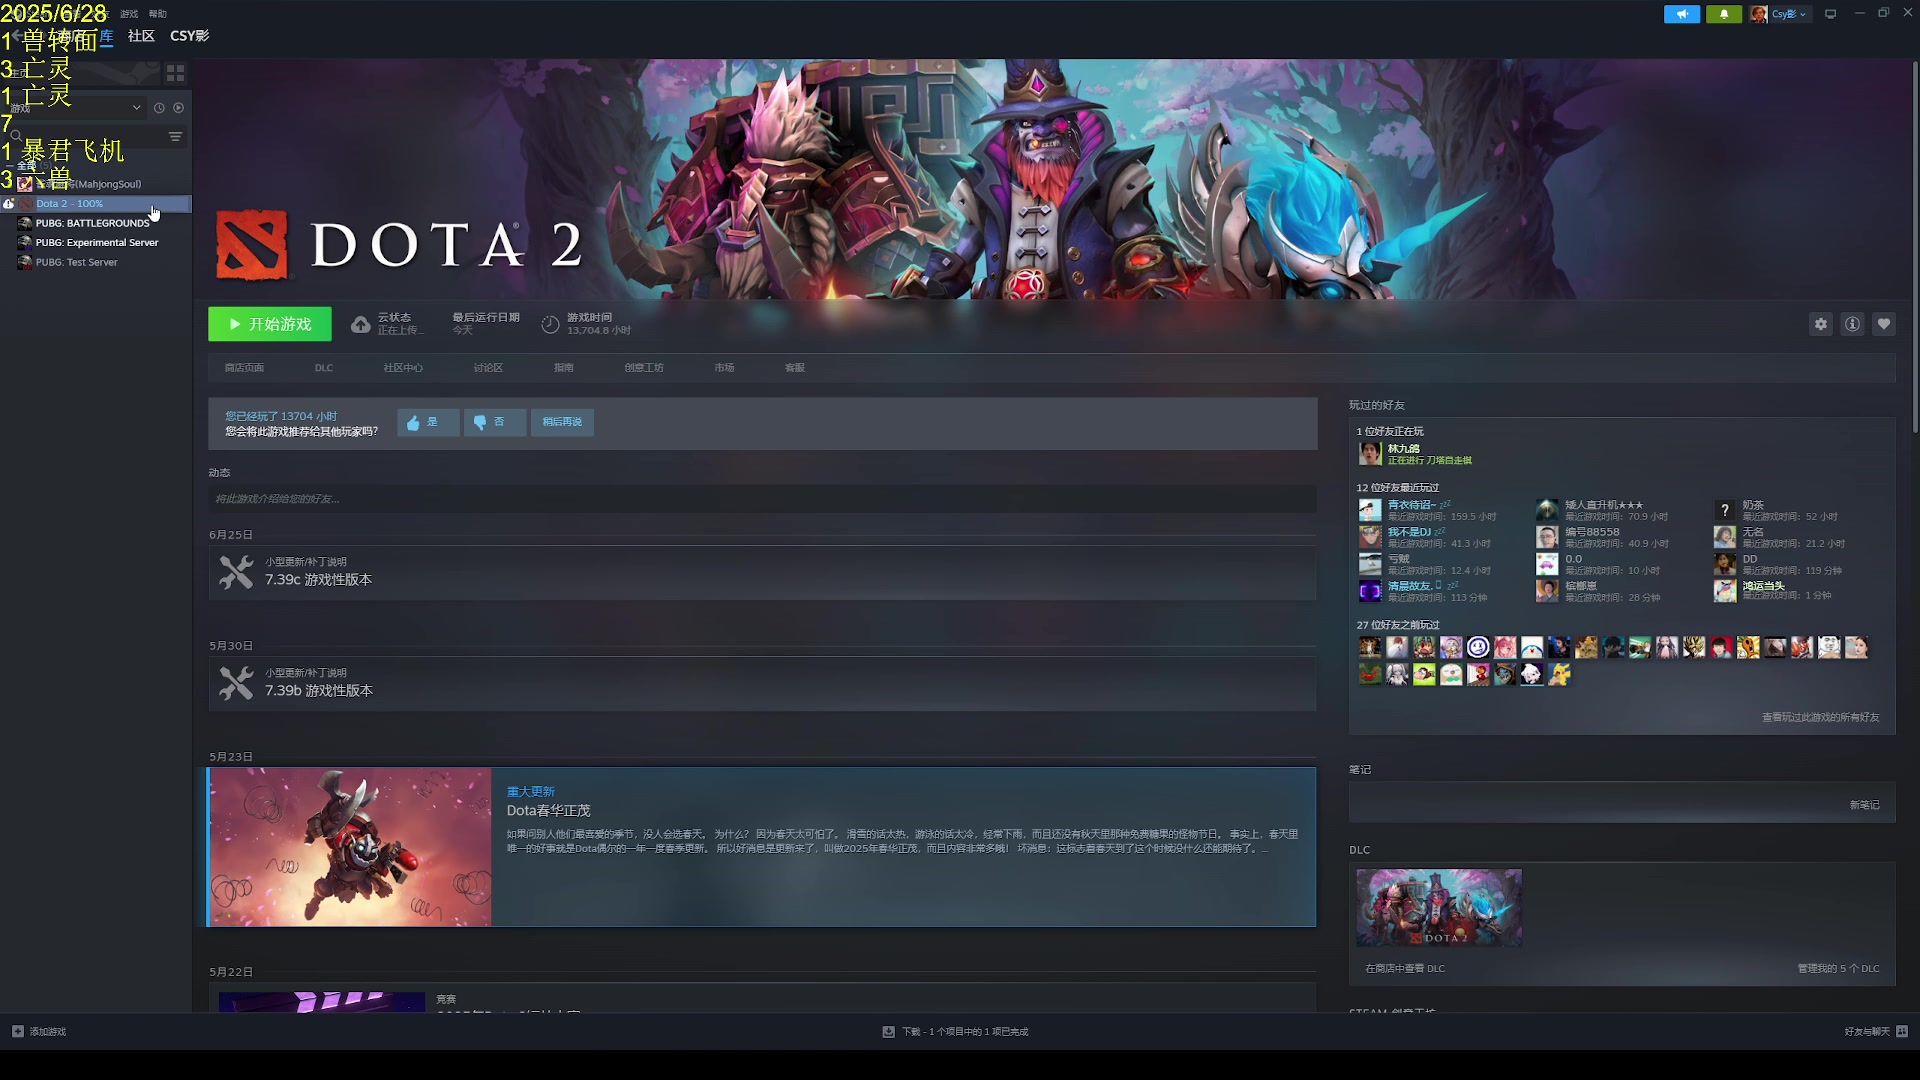1920x1080 pixels.
Task: Open friend 我不是DJ profile name
Action: pyautogui.click(x=1409, y=532)
